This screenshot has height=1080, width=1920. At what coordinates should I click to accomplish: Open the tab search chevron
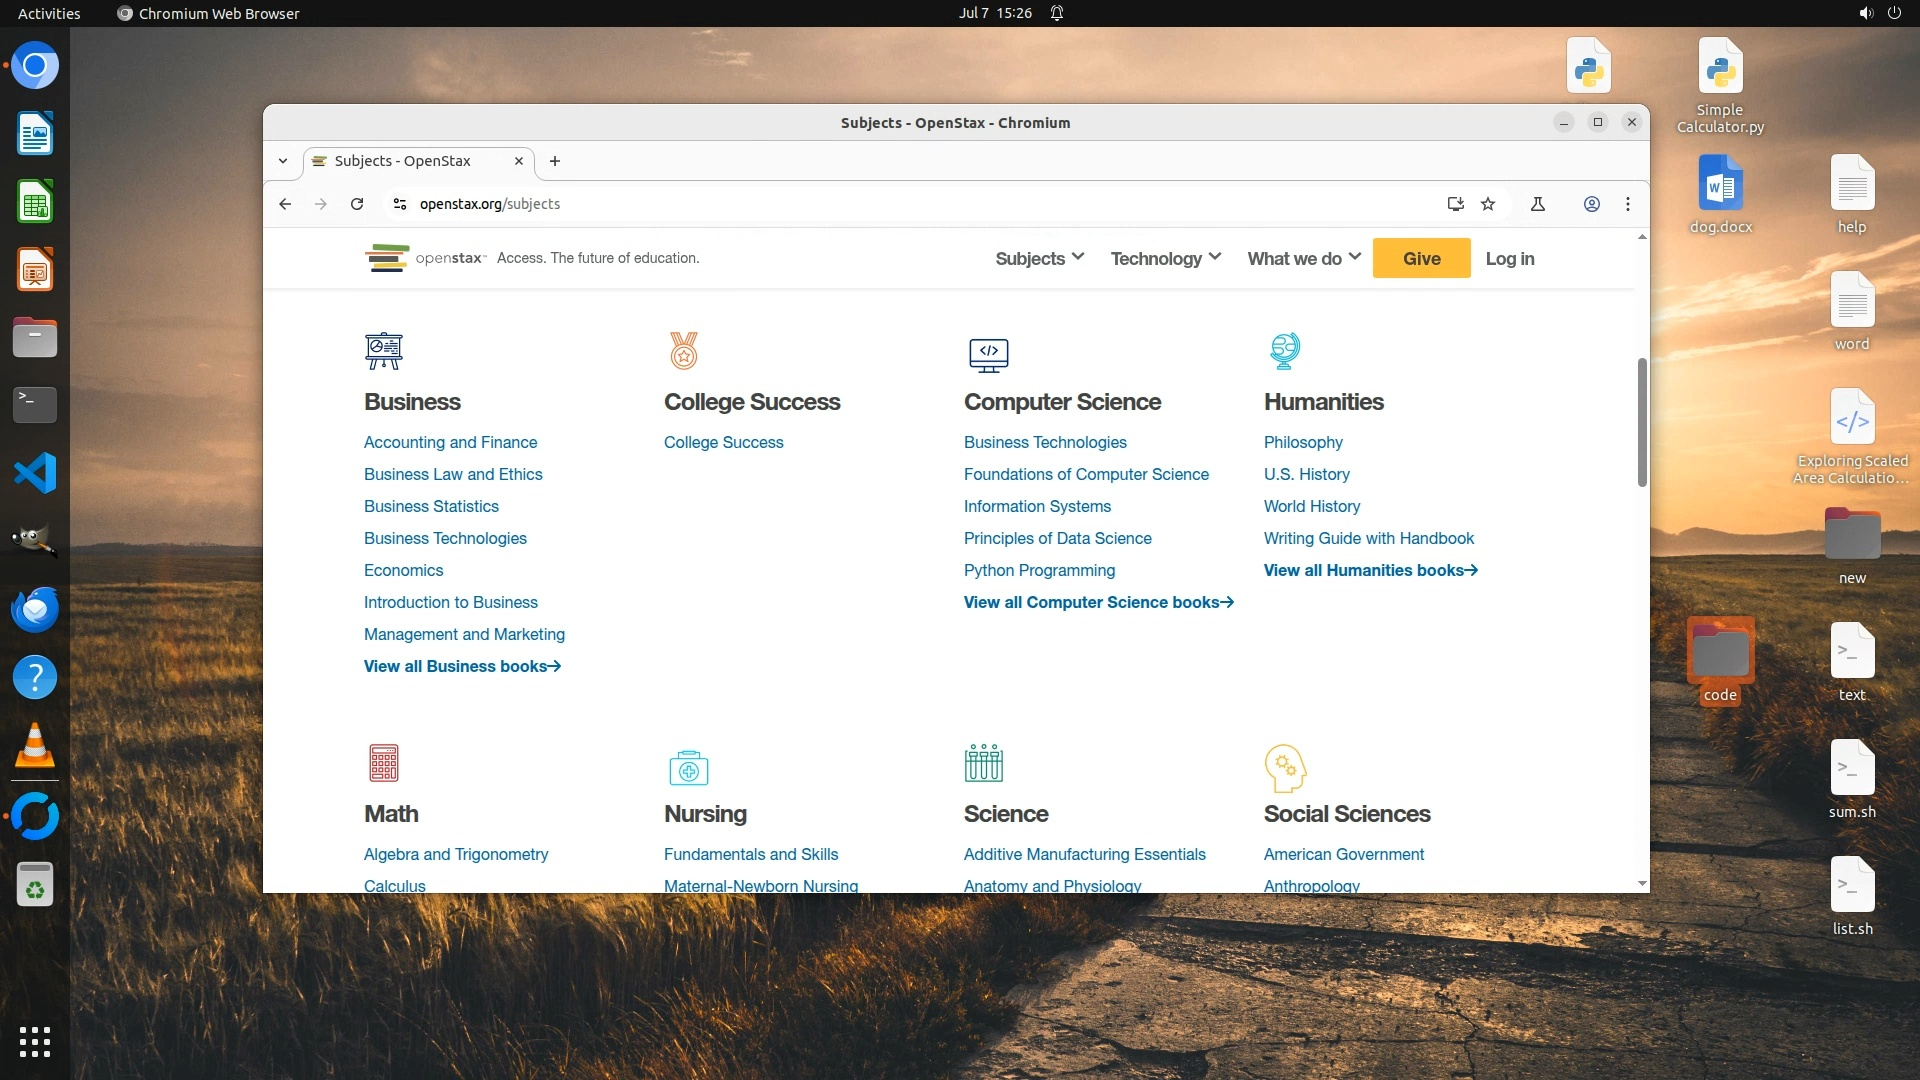pyautogui.click(x=283, y=161)
